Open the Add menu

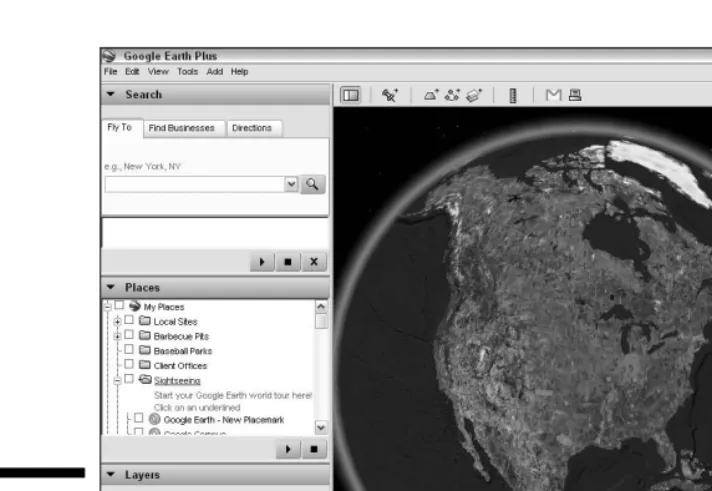tap(215, 72)
